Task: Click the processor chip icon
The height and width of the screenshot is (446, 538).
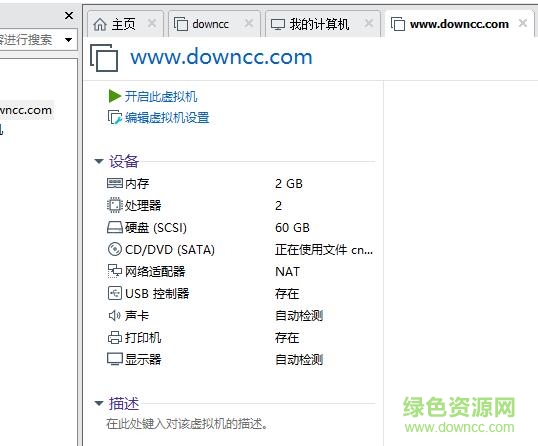Action: pos(115,205)
